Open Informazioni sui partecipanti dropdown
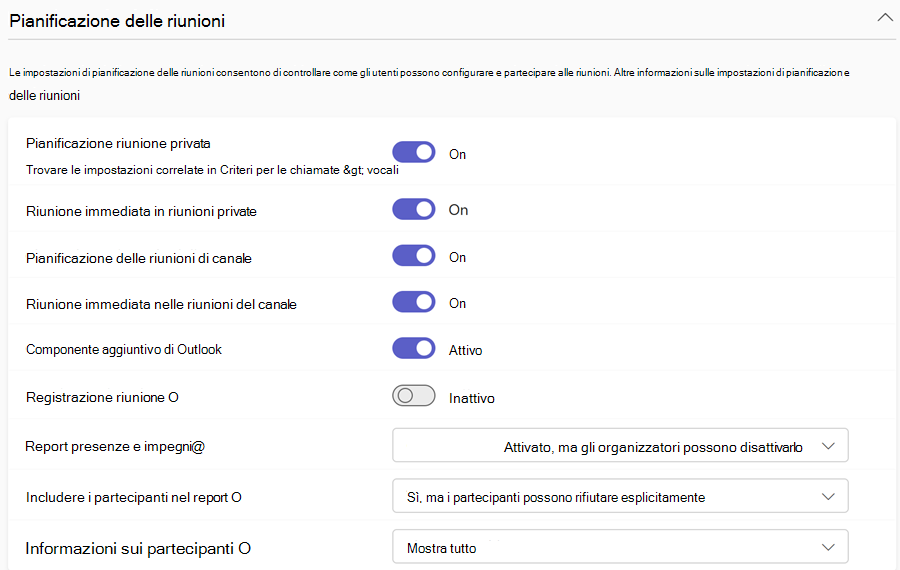This screenshot has width=900, height=570. coord(620,546)
